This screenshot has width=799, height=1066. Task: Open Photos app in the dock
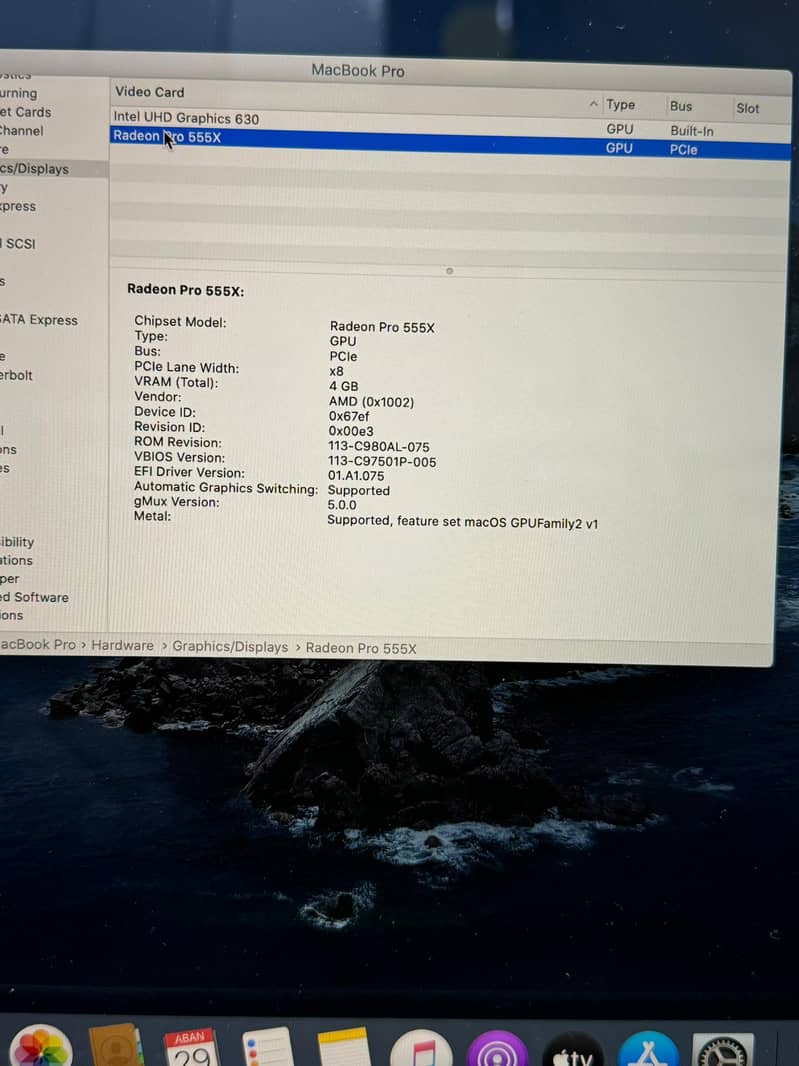click(x=40, y=1048)
